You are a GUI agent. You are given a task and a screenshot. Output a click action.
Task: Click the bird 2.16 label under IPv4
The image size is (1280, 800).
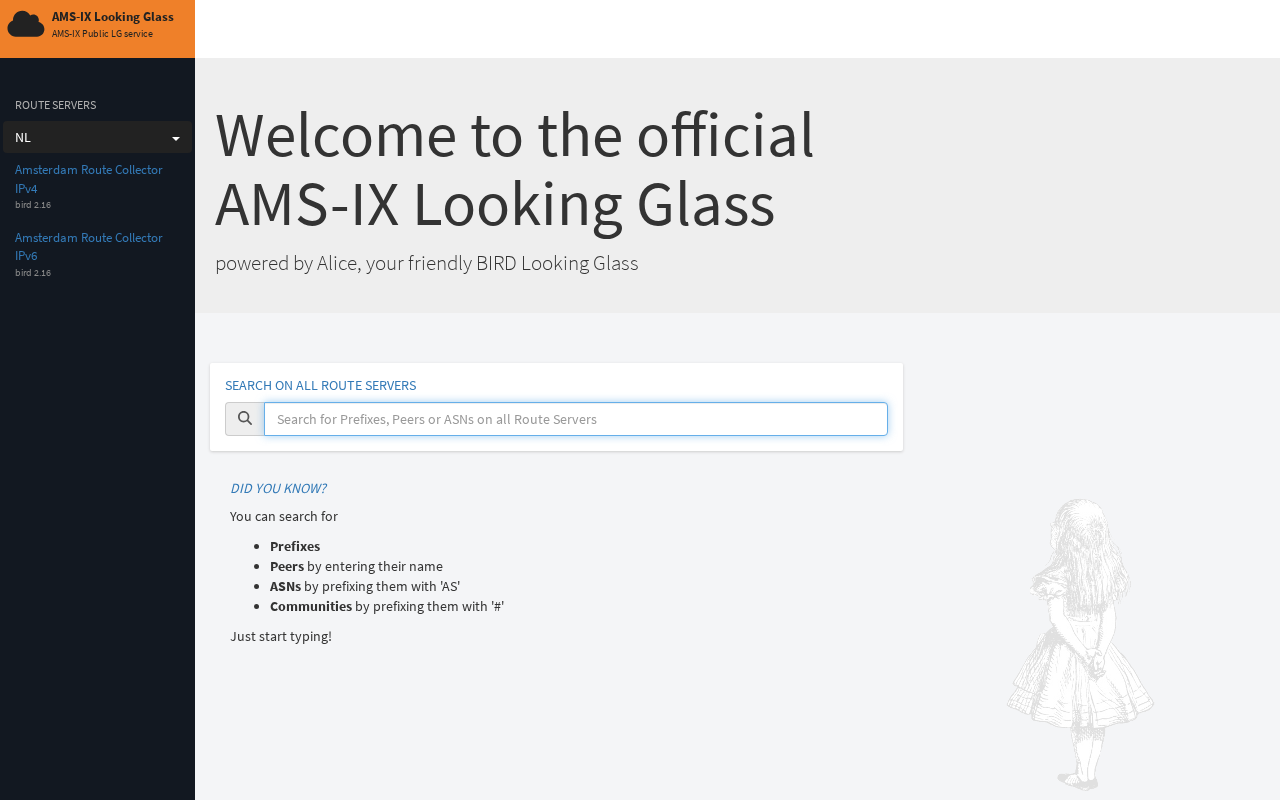pos(33,205)
